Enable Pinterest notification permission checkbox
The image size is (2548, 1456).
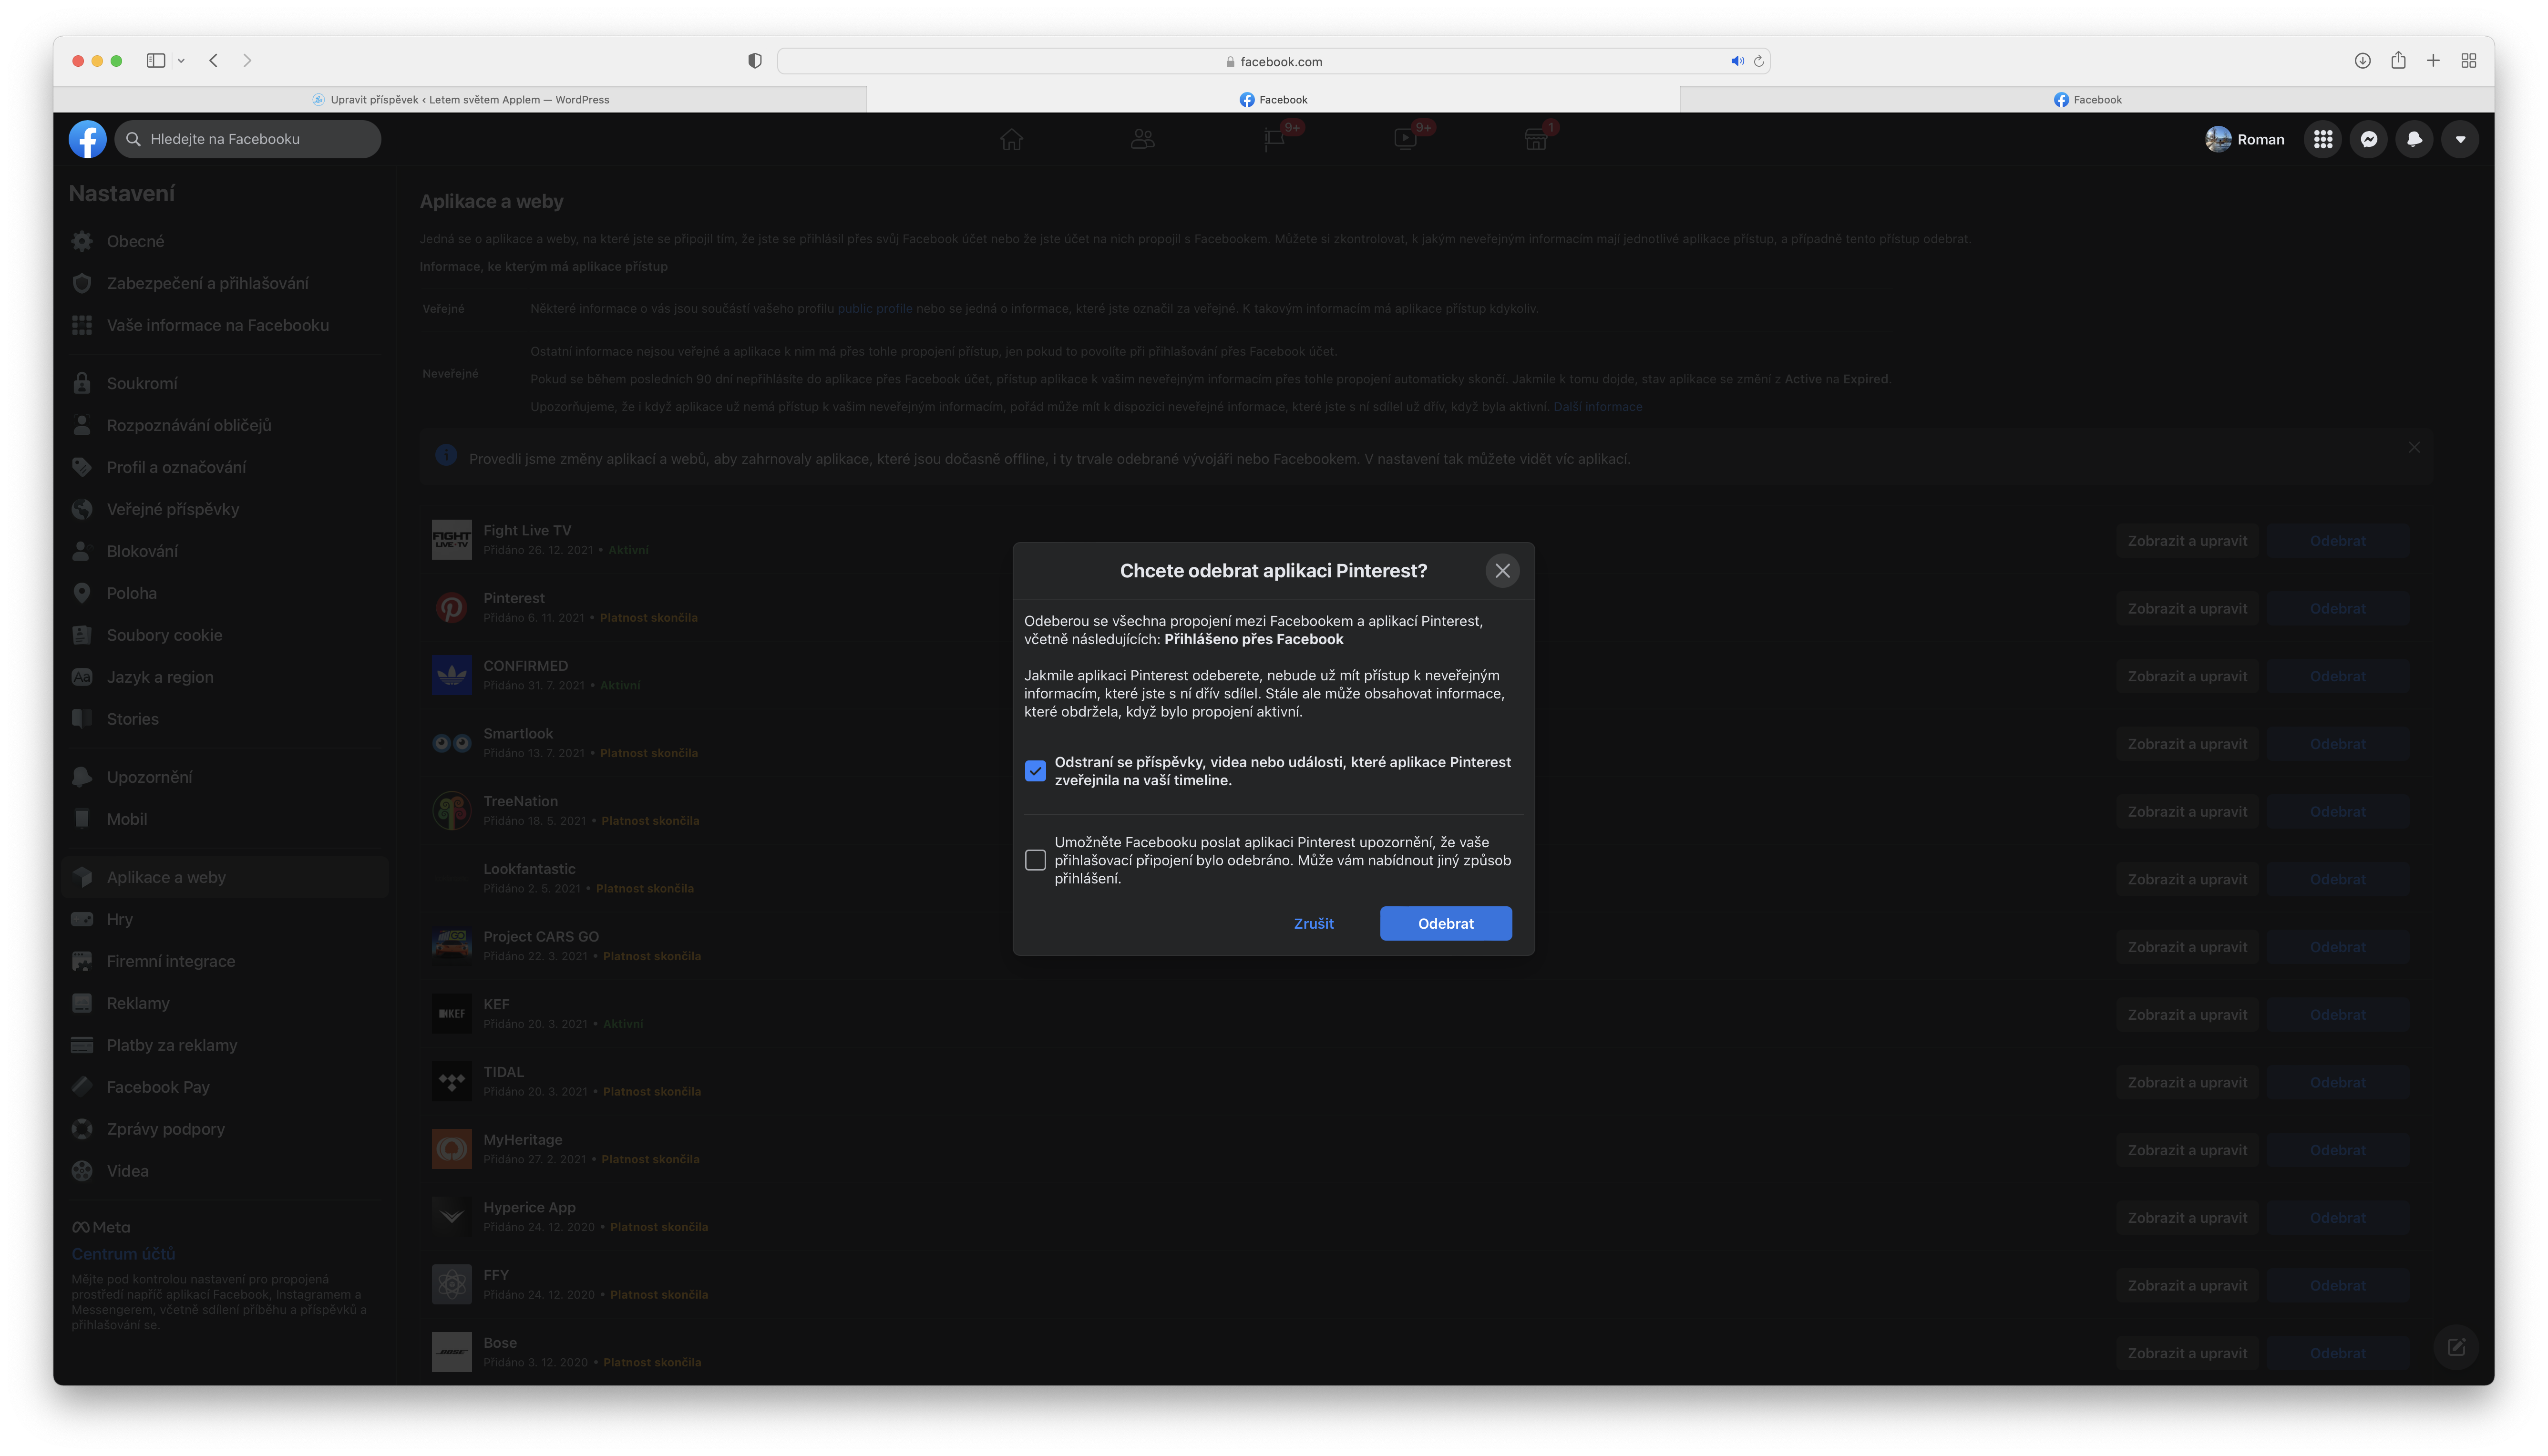pos(1035,860)
